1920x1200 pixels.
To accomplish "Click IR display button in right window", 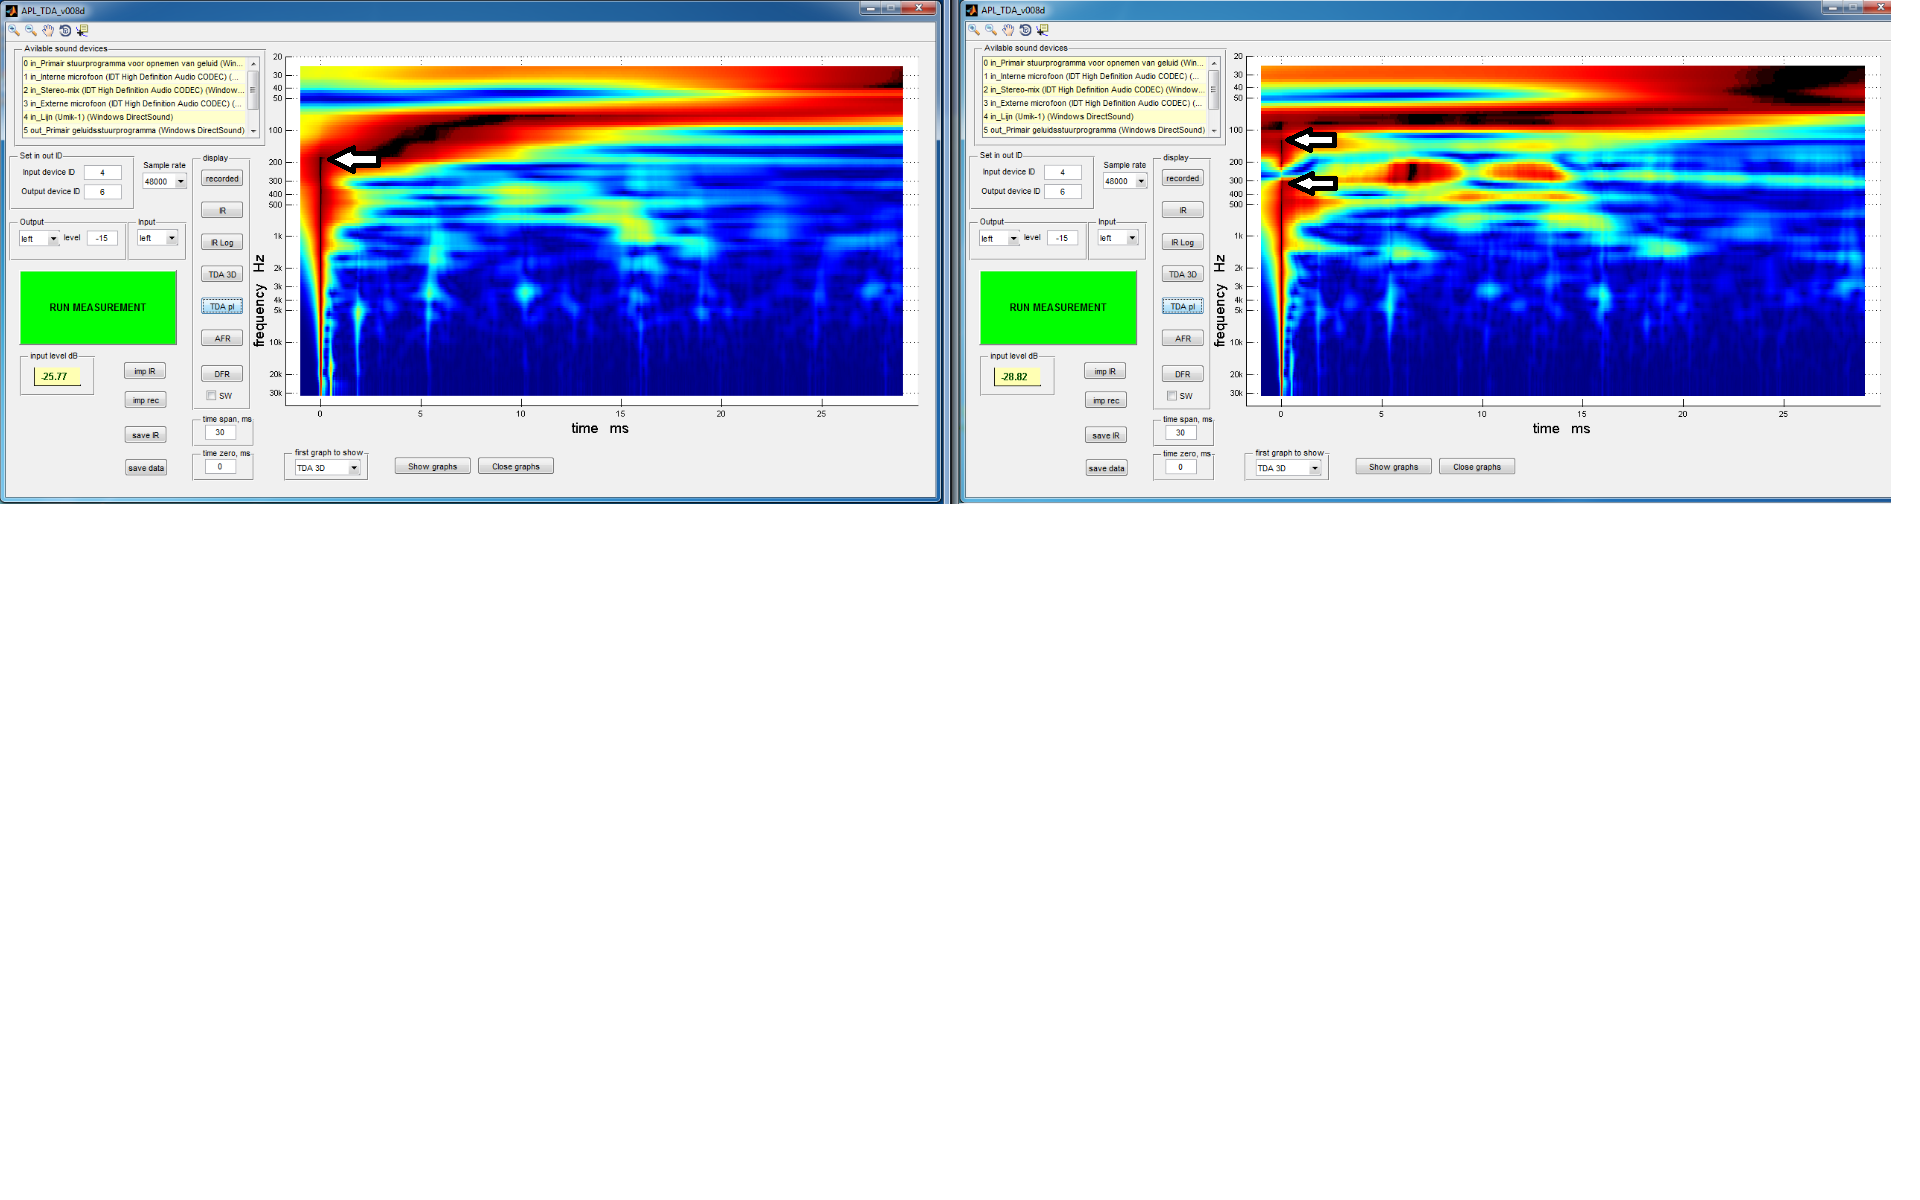I will point(1182,210).
